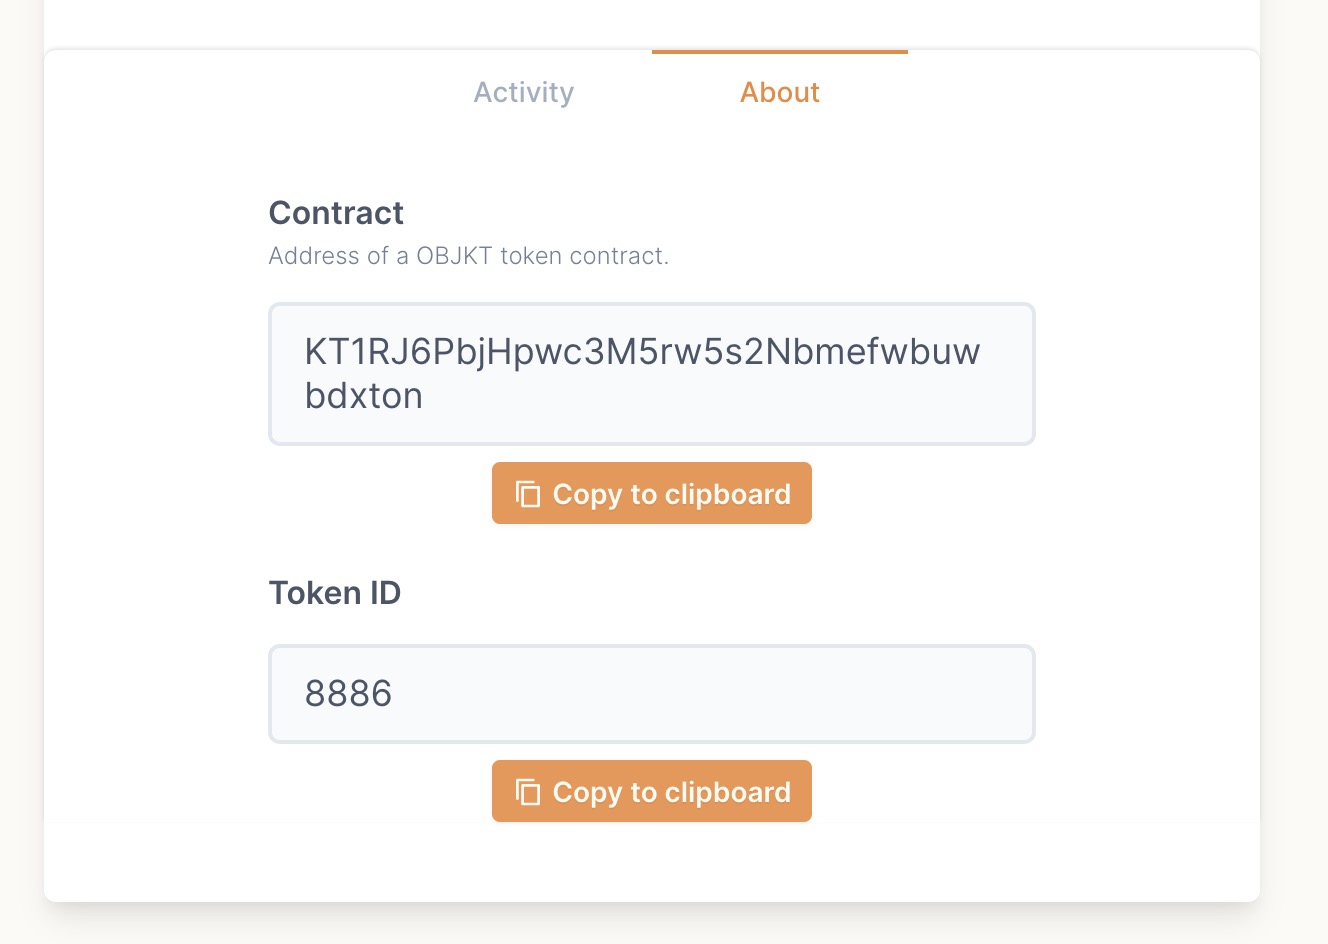
Task: Click the 'KT1RJ6PbjHpwc3M5rw5s2Nbmefwbuw' address line
Action: coord(642,352)
